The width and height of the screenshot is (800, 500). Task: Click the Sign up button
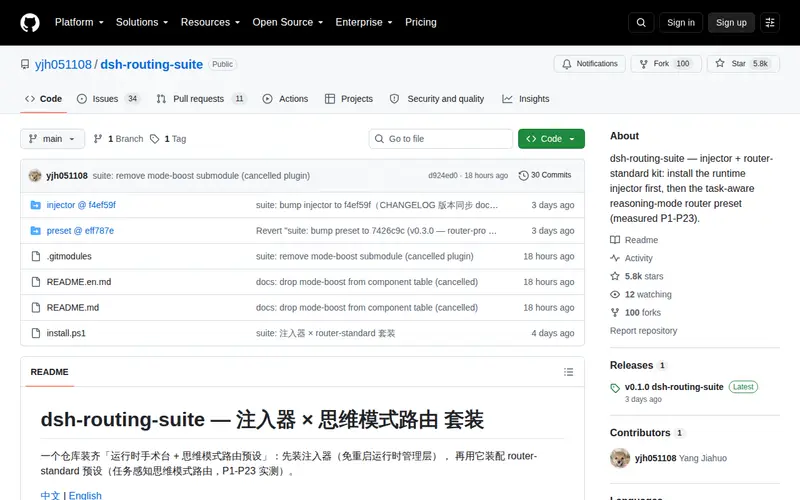click(731, 22)
